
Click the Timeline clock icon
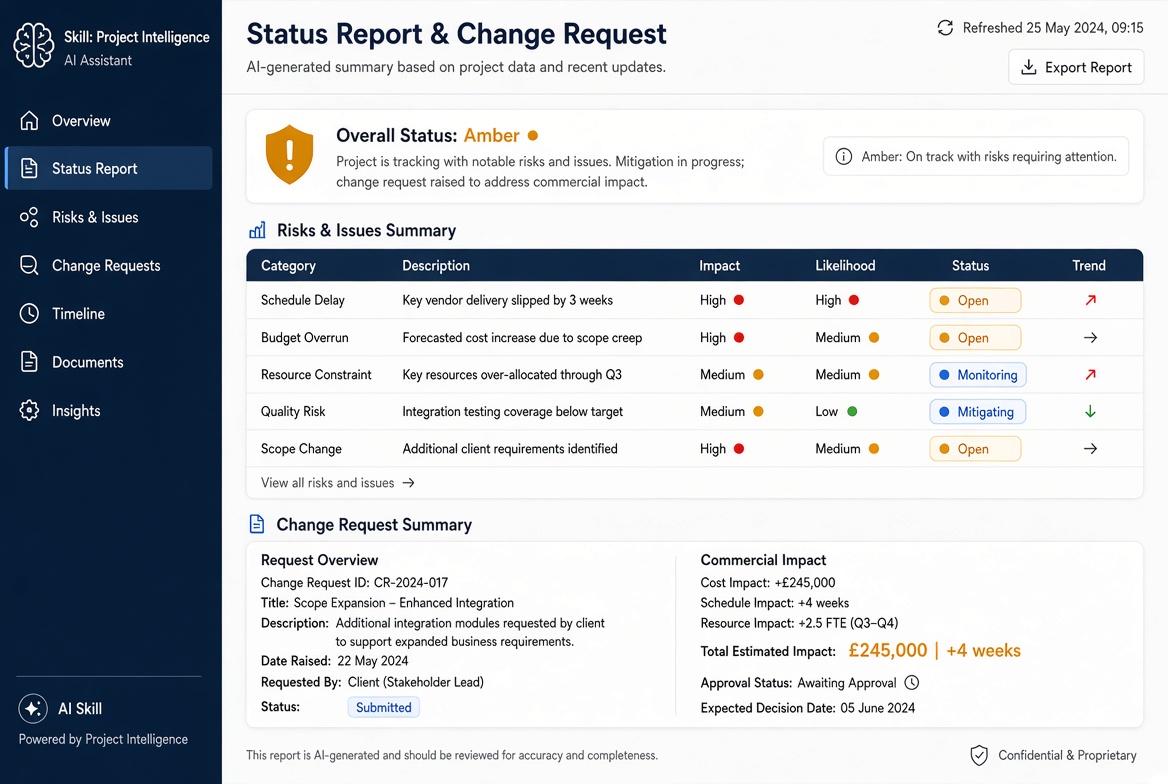click(x=29, y=314)
